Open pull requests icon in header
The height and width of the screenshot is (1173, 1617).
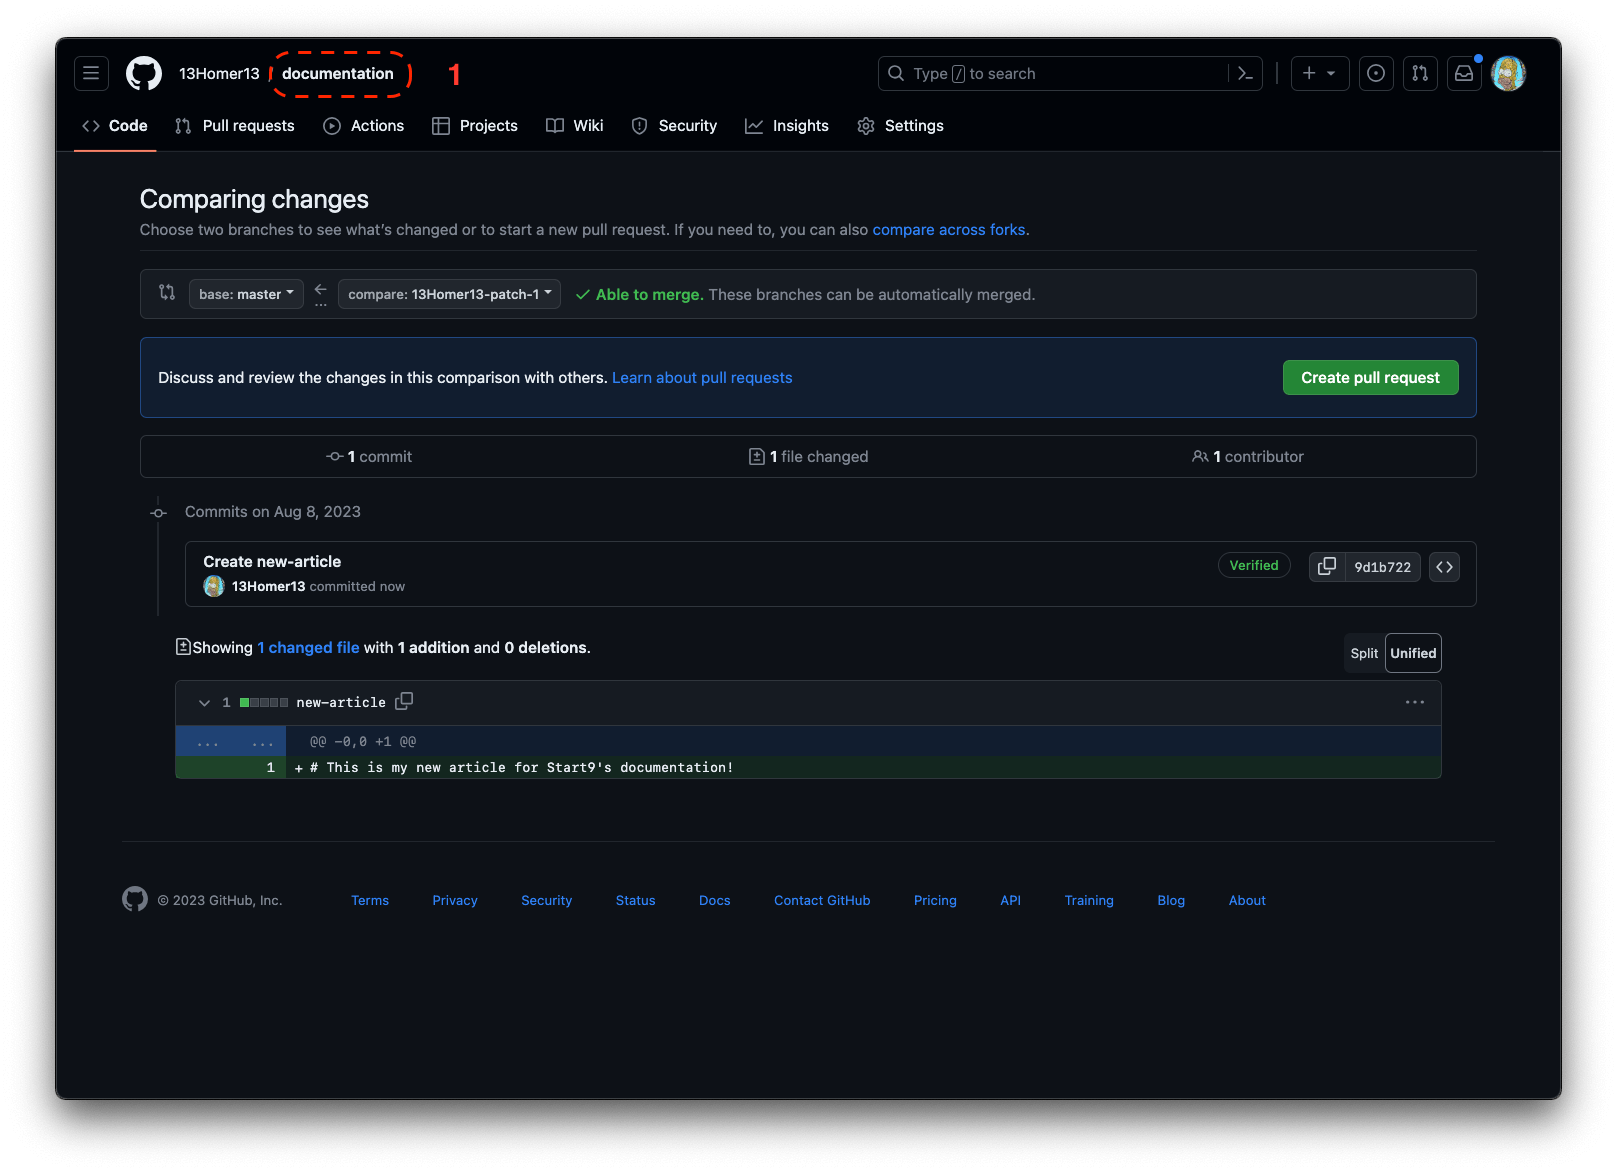pos(1420,73)
